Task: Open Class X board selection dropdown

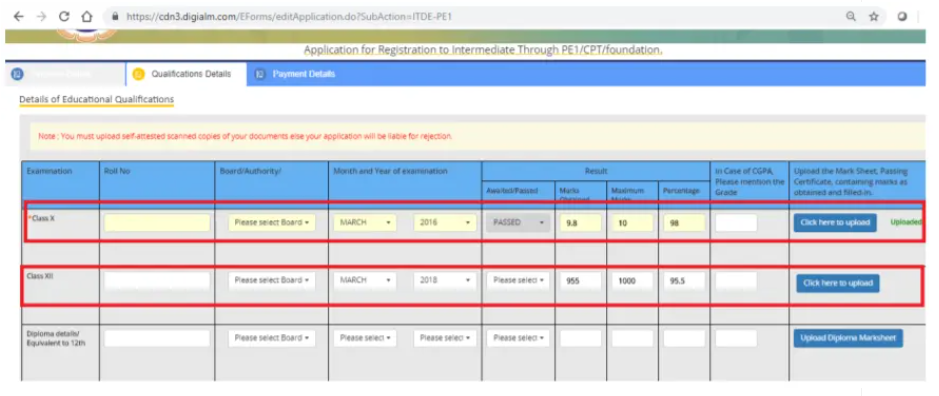Action: (x=271, y=222)
